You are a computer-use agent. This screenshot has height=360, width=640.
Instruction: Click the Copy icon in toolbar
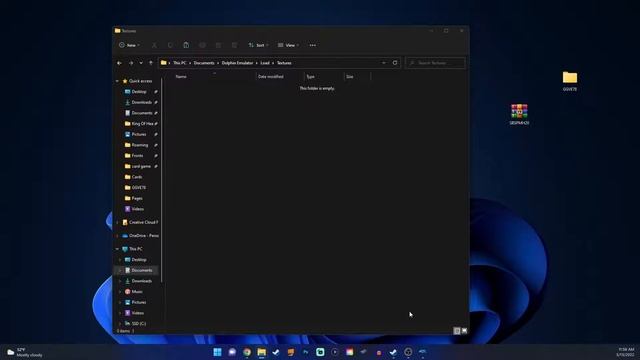click(x=170, y=45)
